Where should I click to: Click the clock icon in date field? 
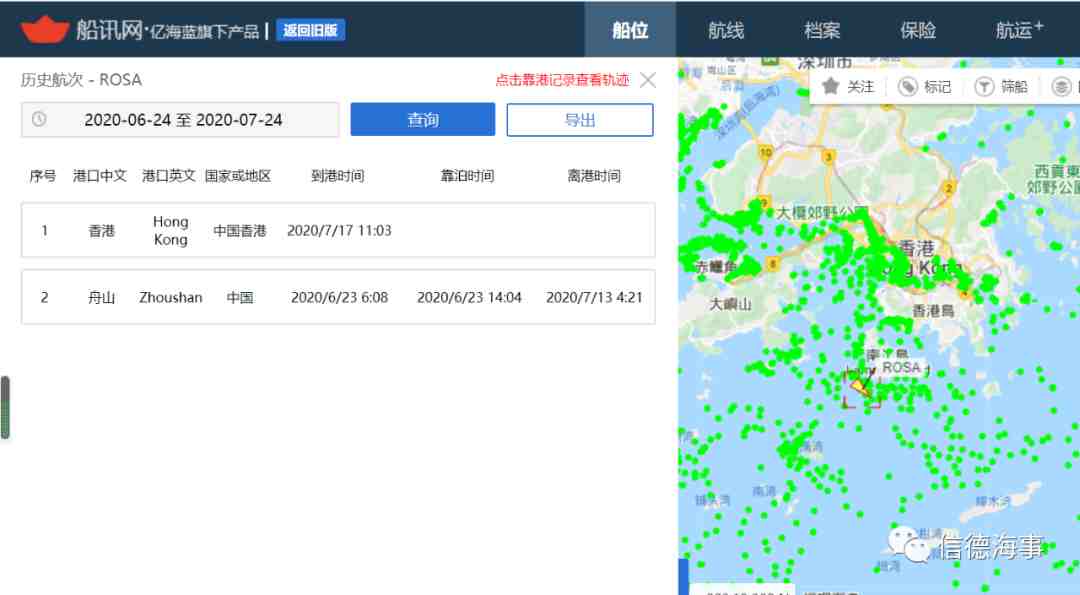(x=39, y=119)
